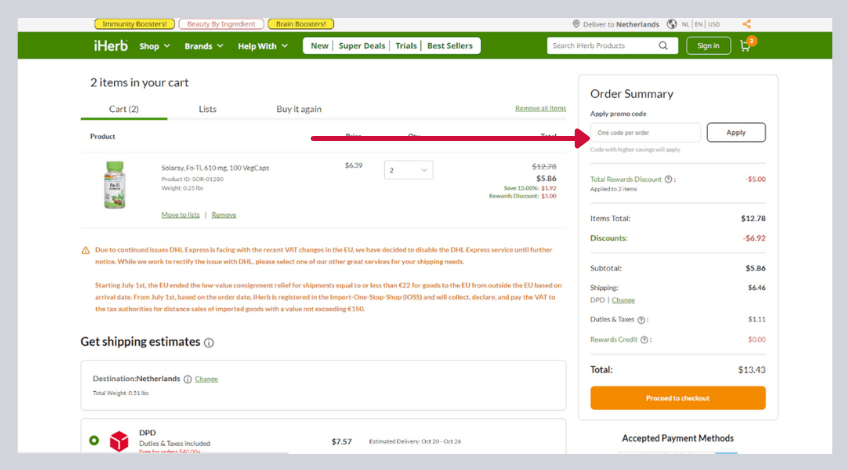Click the promo code input field
The width and height of the screenshot is (847, 470).
pos(645,132)
